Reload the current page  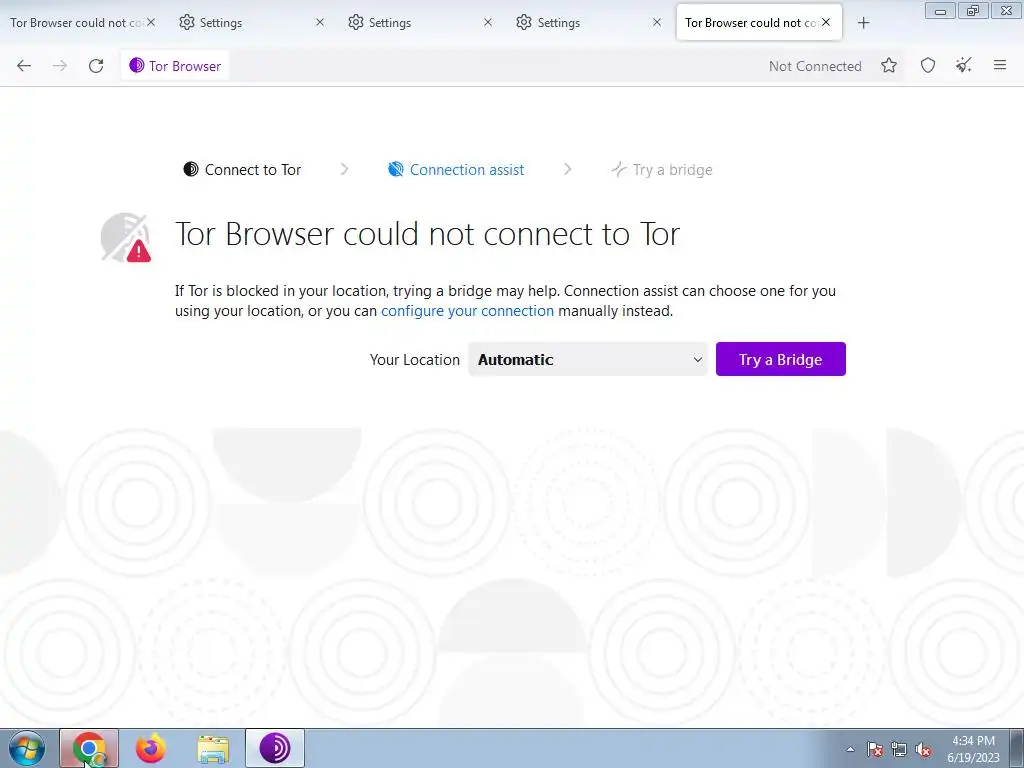tap(96, 66)
